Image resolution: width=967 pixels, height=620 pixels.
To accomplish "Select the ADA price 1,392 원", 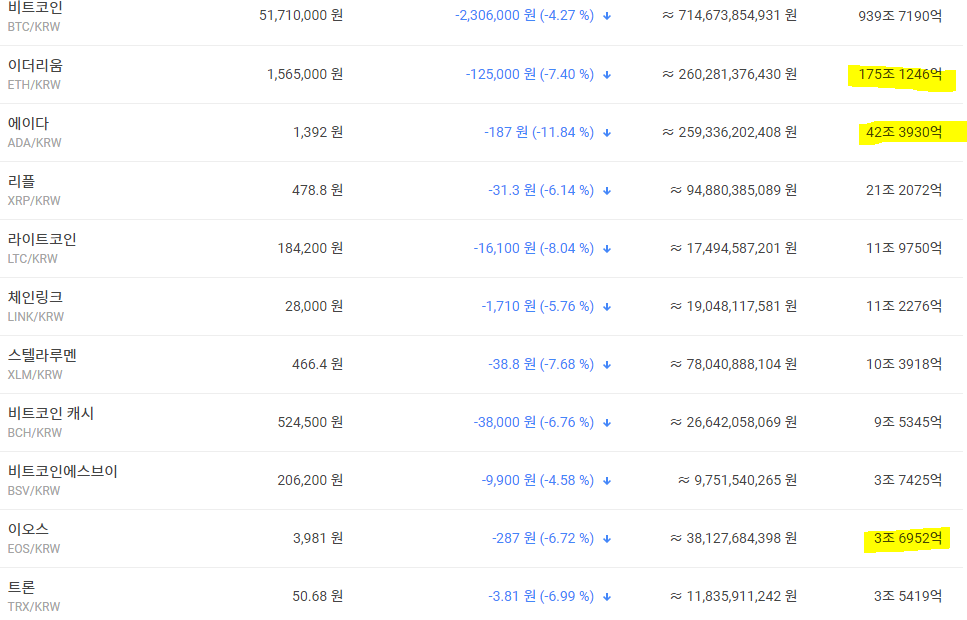I will point(318,132).
